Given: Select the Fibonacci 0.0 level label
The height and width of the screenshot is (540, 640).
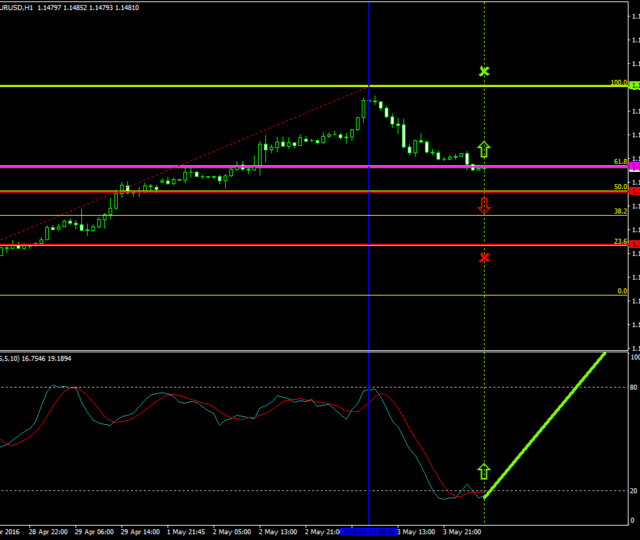Looking at the screenshot, I should [x=622, y=291].
